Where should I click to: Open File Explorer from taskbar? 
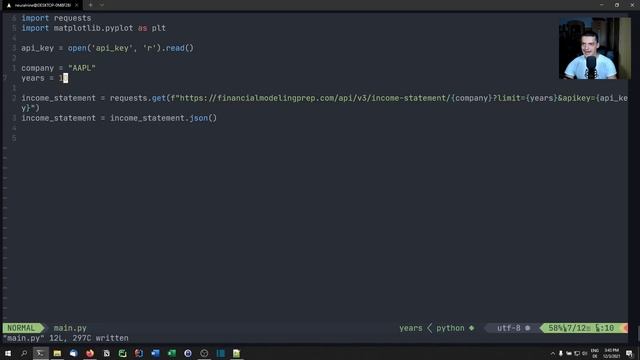point(57,353)
